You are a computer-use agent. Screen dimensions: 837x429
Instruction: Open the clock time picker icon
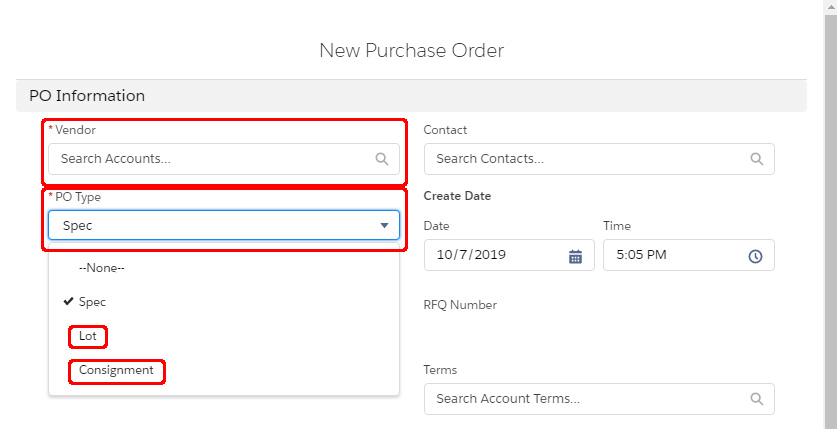755,256
